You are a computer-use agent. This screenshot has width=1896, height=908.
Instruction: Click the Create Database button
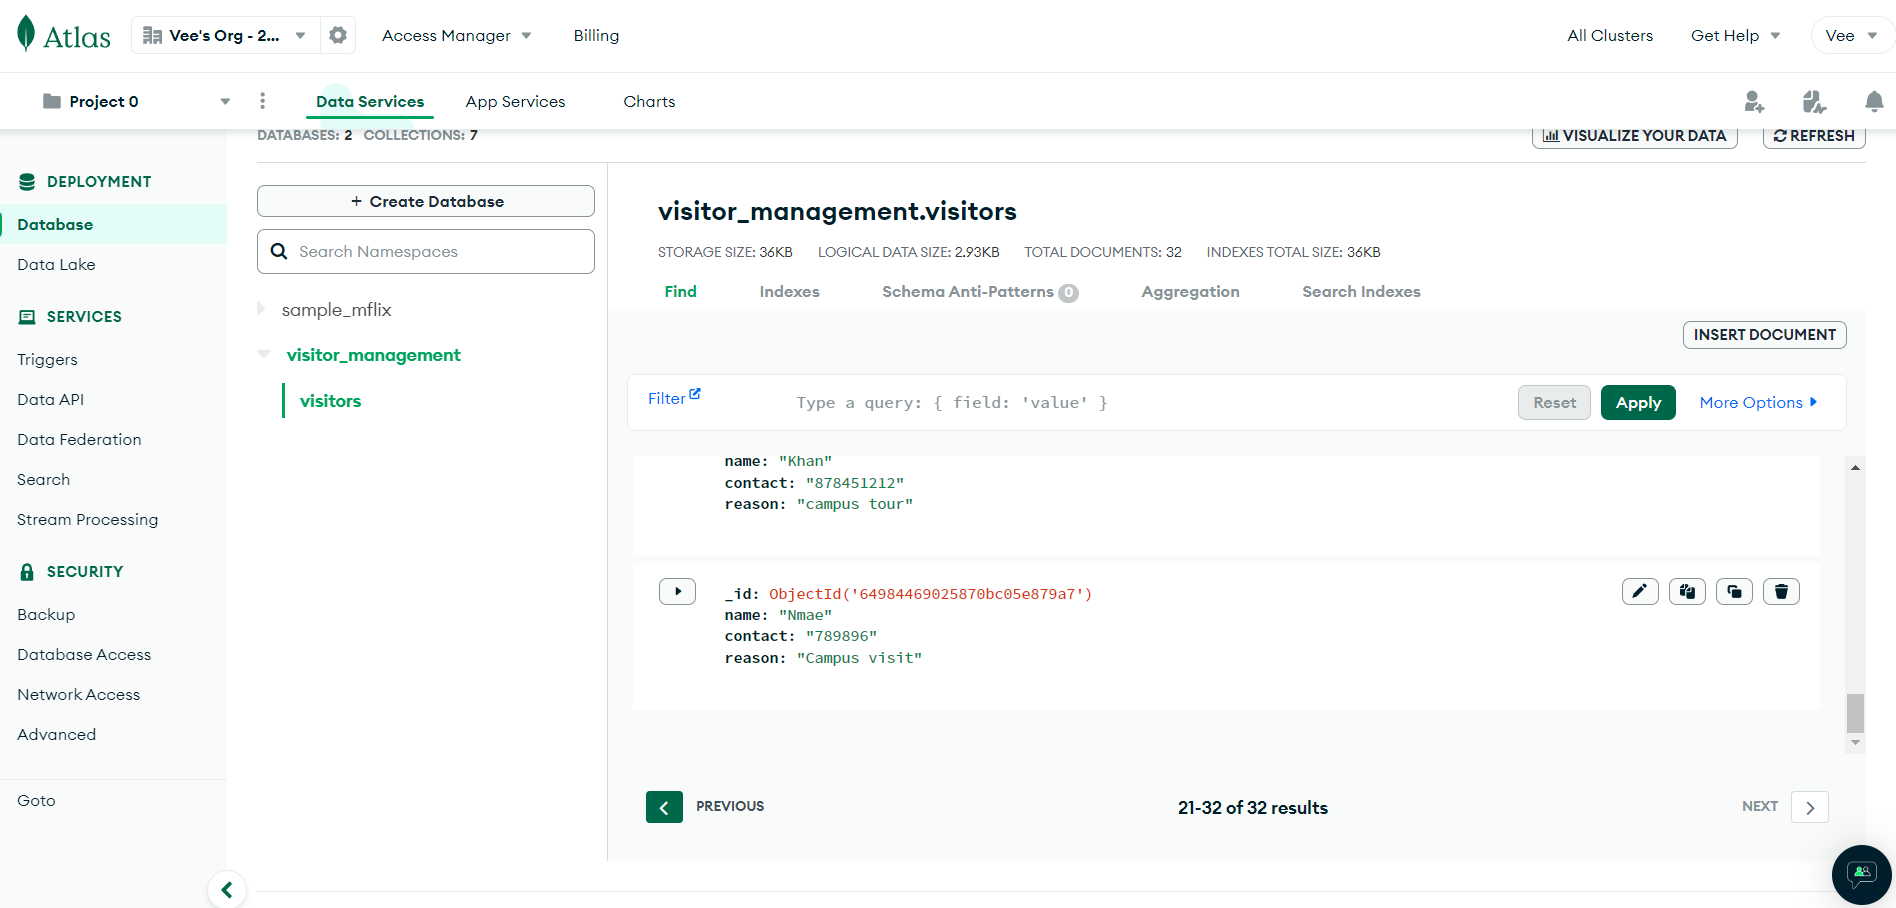point(426,201)
